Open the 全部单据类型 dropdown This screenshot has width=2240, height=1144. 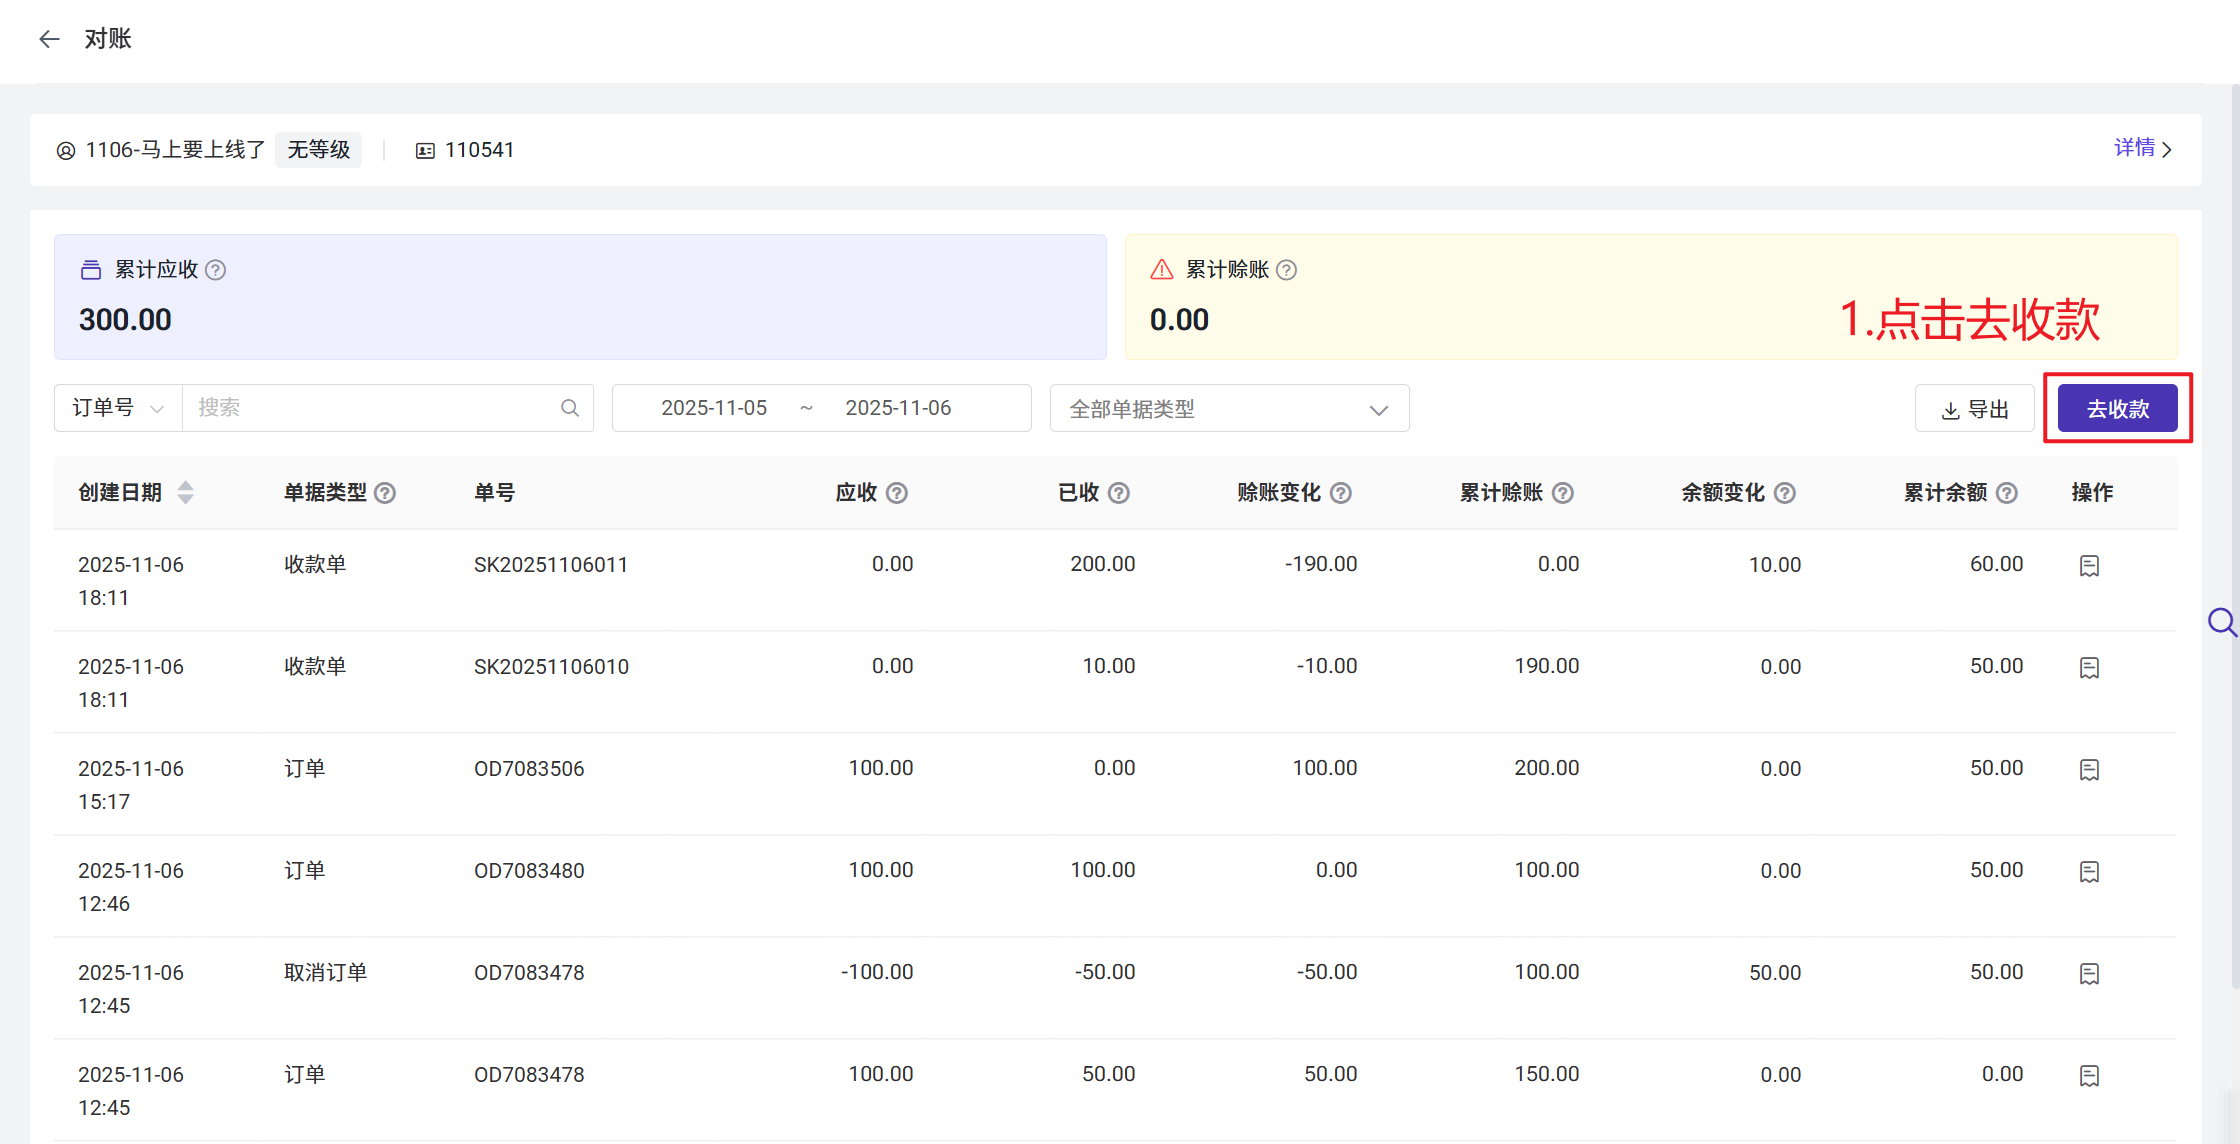pos(1229,409)
